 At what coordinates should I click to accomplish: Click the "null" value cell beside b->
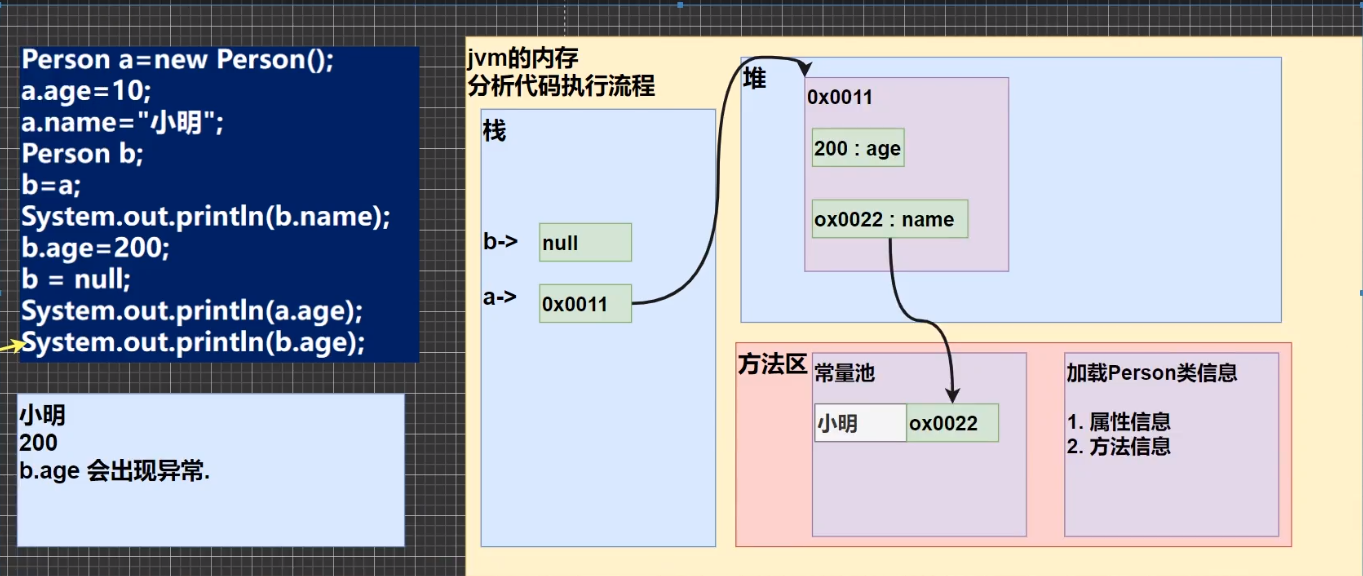click(584, 242)
